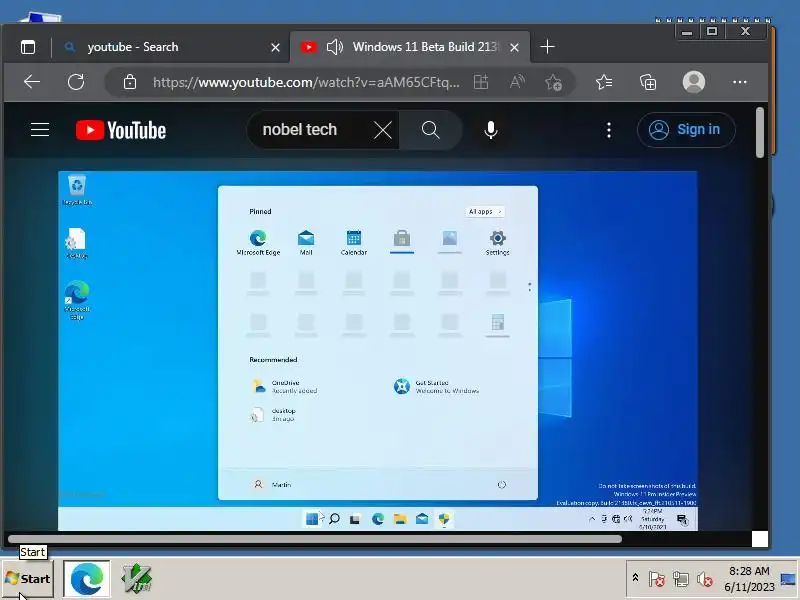Refresh the current page
800x600 pixels.
(x=76, y=82)
